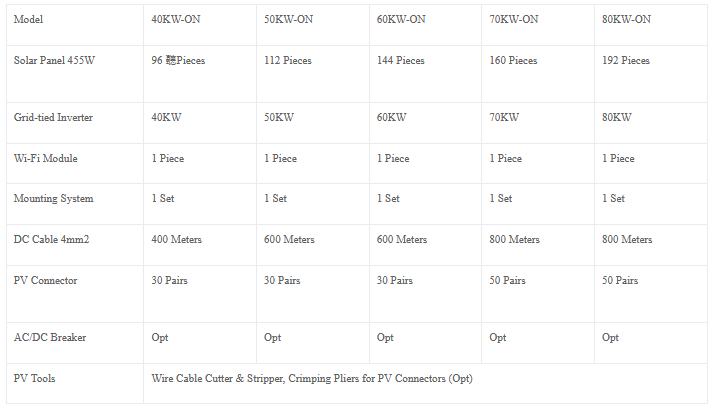Click the 50KW-ON model heading
This screenshot has width=715, height=413.
click(x=289, y=20)
